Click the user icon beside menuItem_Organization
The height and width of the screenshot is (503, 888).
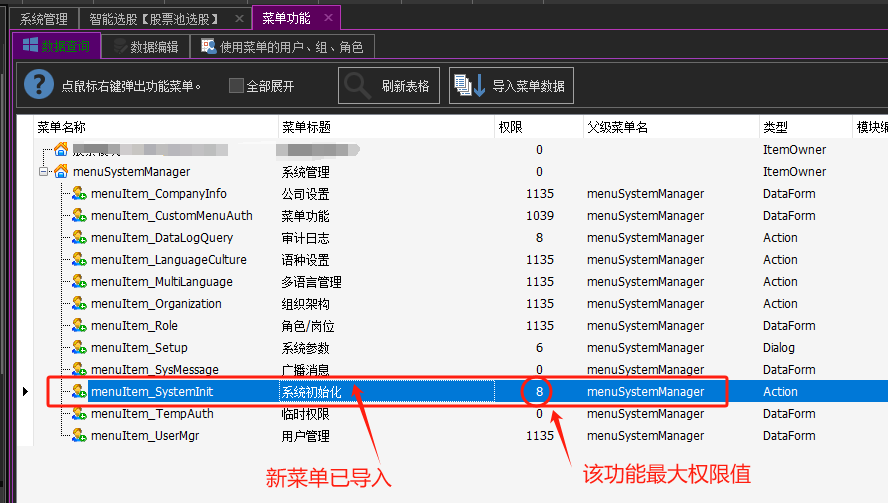(x=79, y=304)
